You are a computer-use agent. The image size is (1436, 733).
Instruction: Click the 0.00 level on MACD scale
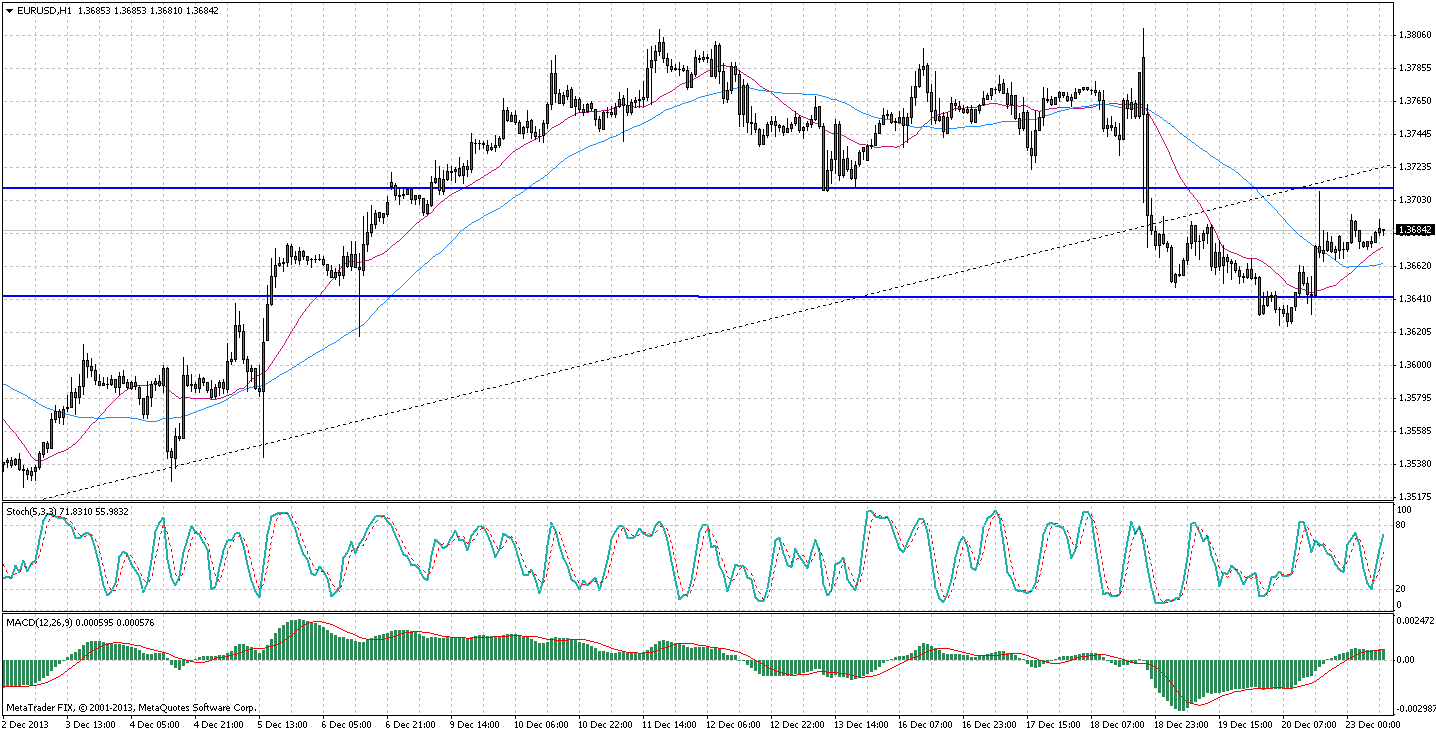pos(1405,660)
